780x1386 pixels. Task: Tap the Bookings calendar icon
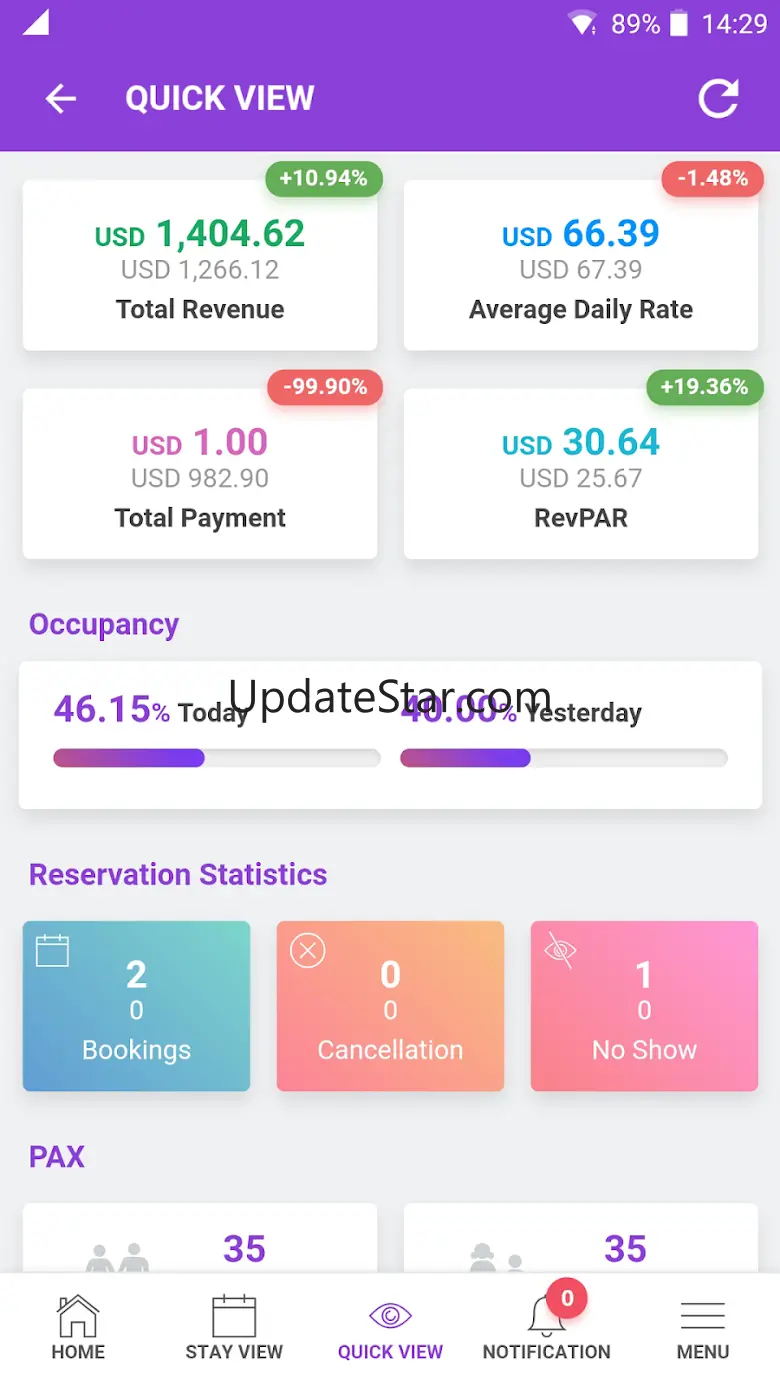tap(52, 950)
